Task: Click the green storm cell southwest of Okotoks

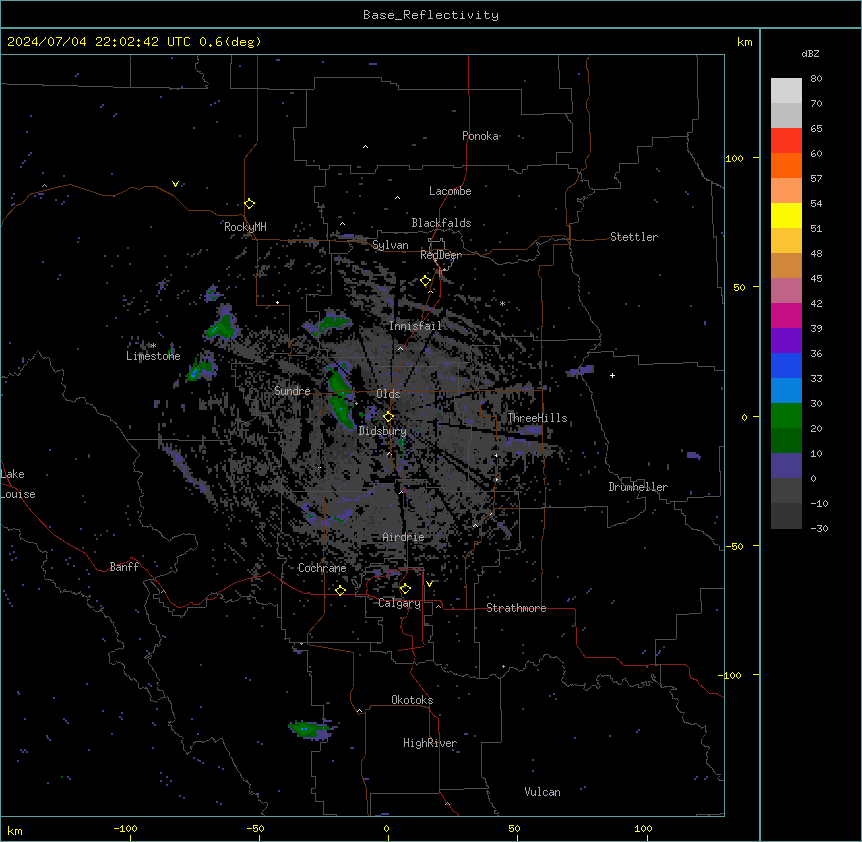Action: pyautogui.click(x=308, y=729)
